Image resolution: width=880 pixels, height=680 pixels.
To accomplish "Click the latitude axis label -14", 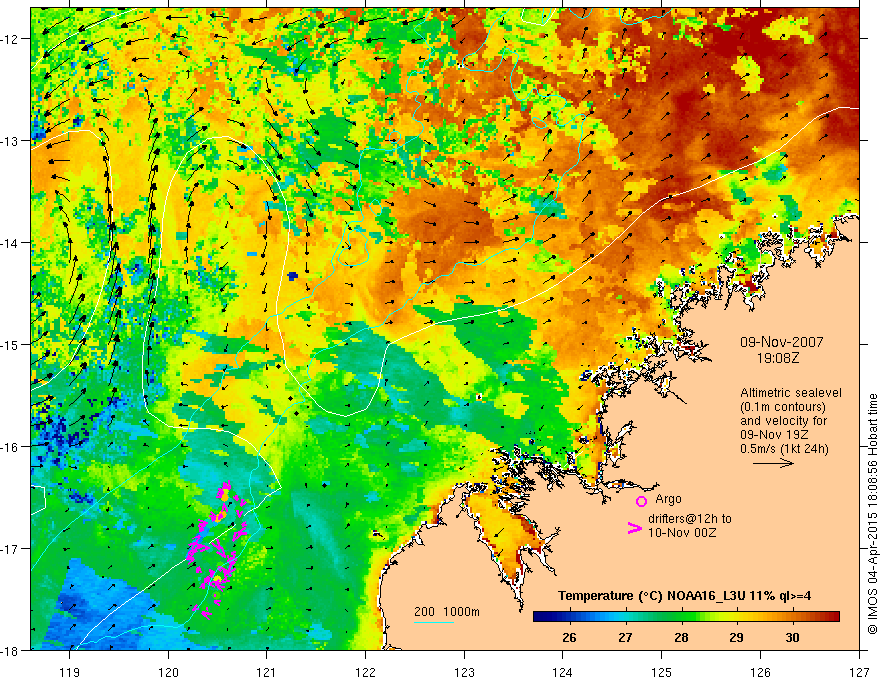I will (11, 243).
